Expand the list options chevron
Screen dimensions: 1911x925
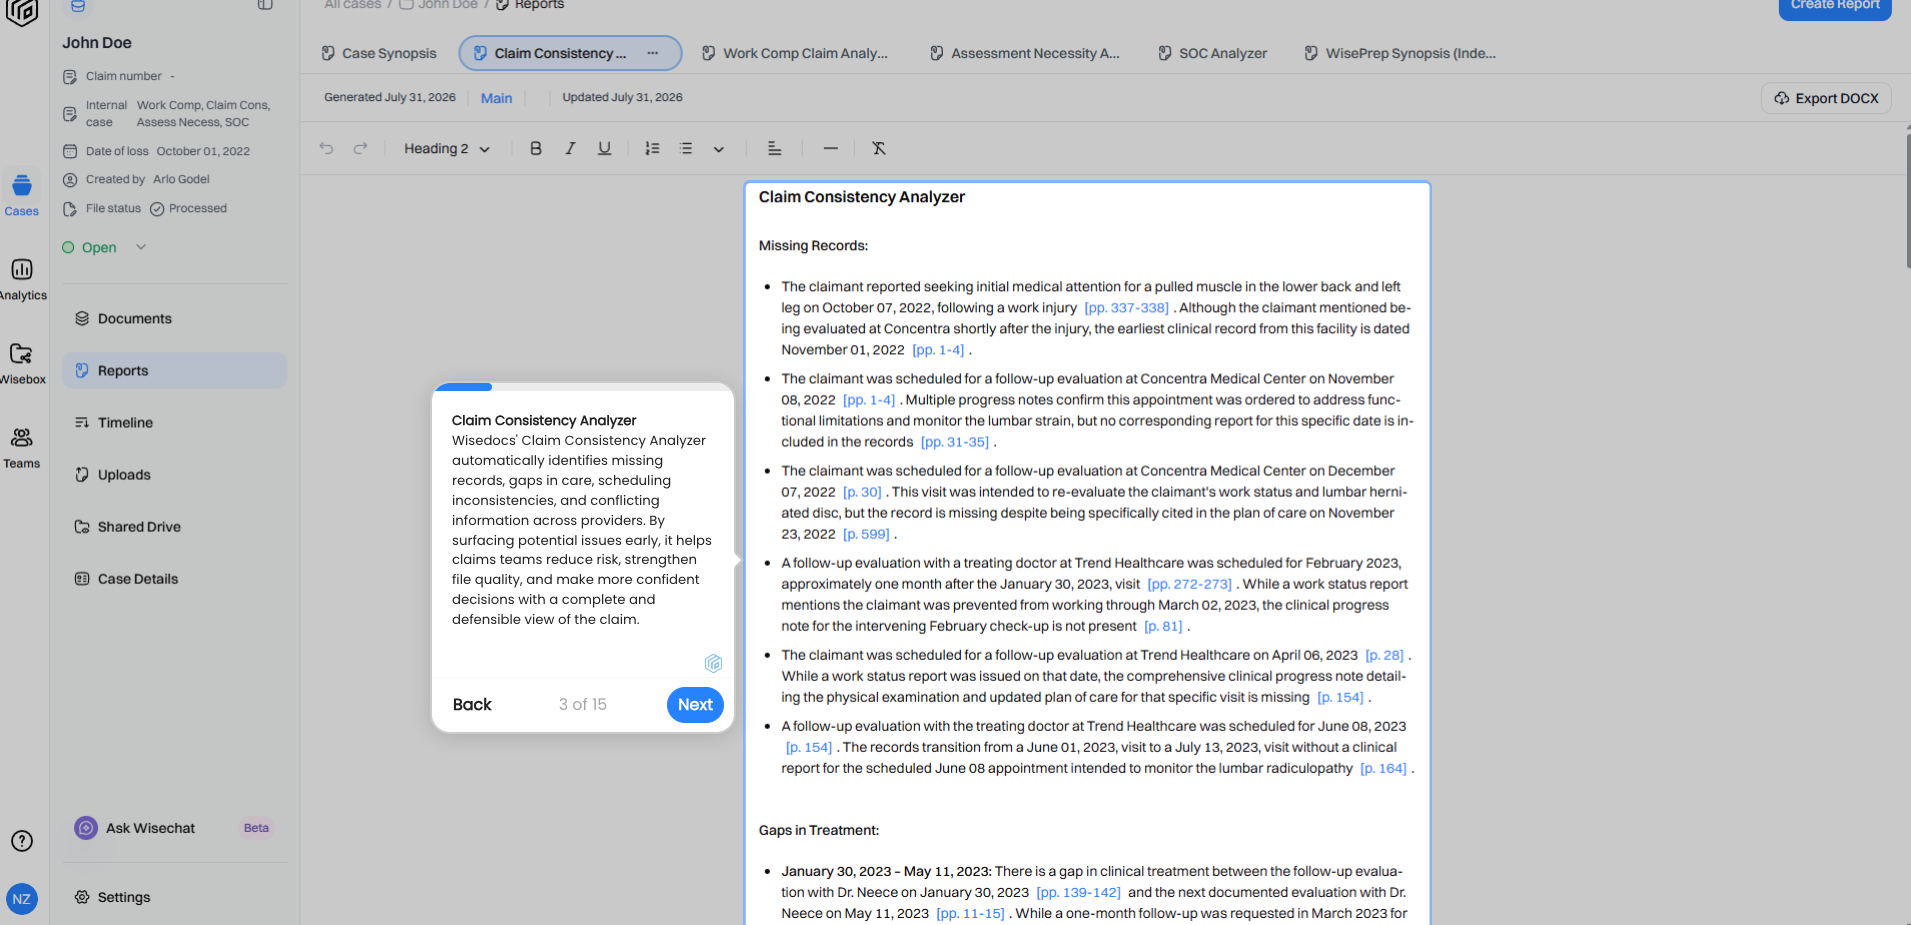coord(718,149)
